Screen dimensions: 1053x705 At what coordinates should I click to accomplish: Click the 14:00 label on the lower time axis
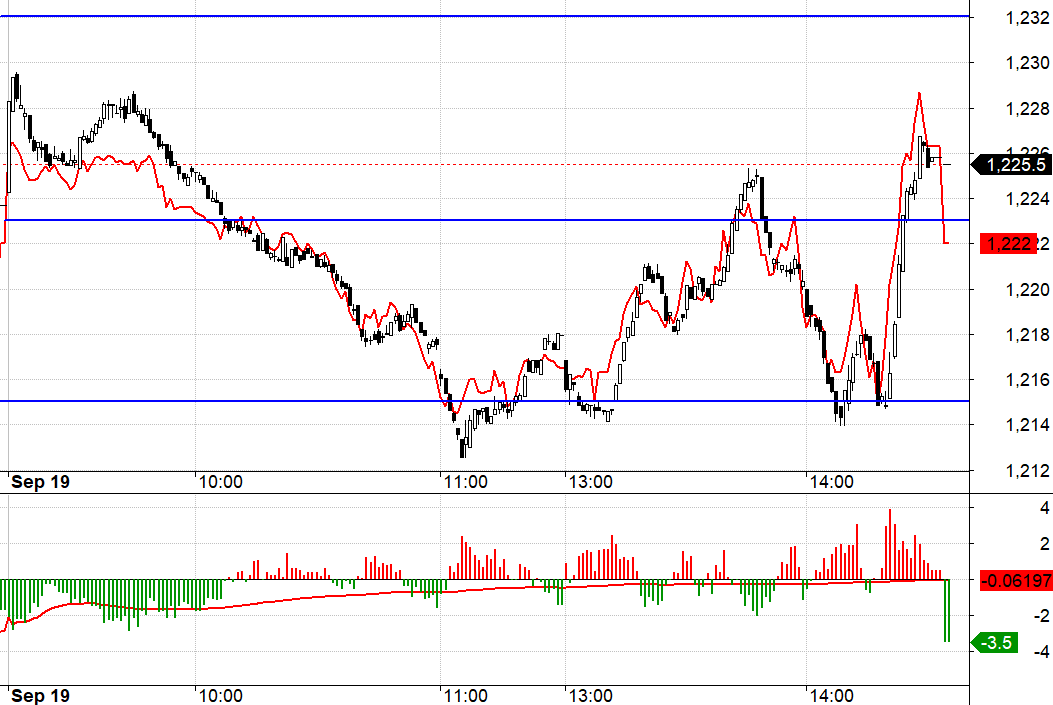pos(831,696)
